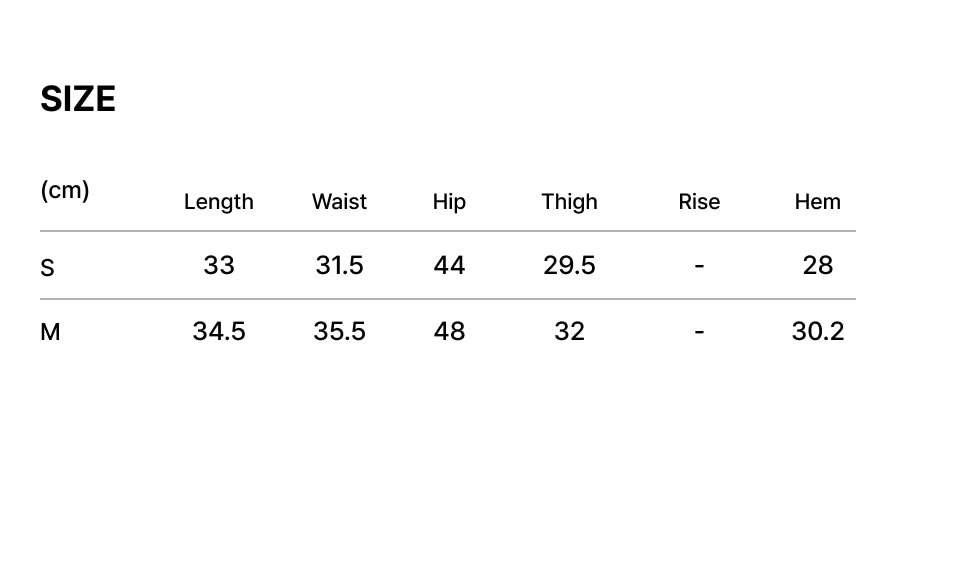Select the Thigh column header

[x=569, y=202]
